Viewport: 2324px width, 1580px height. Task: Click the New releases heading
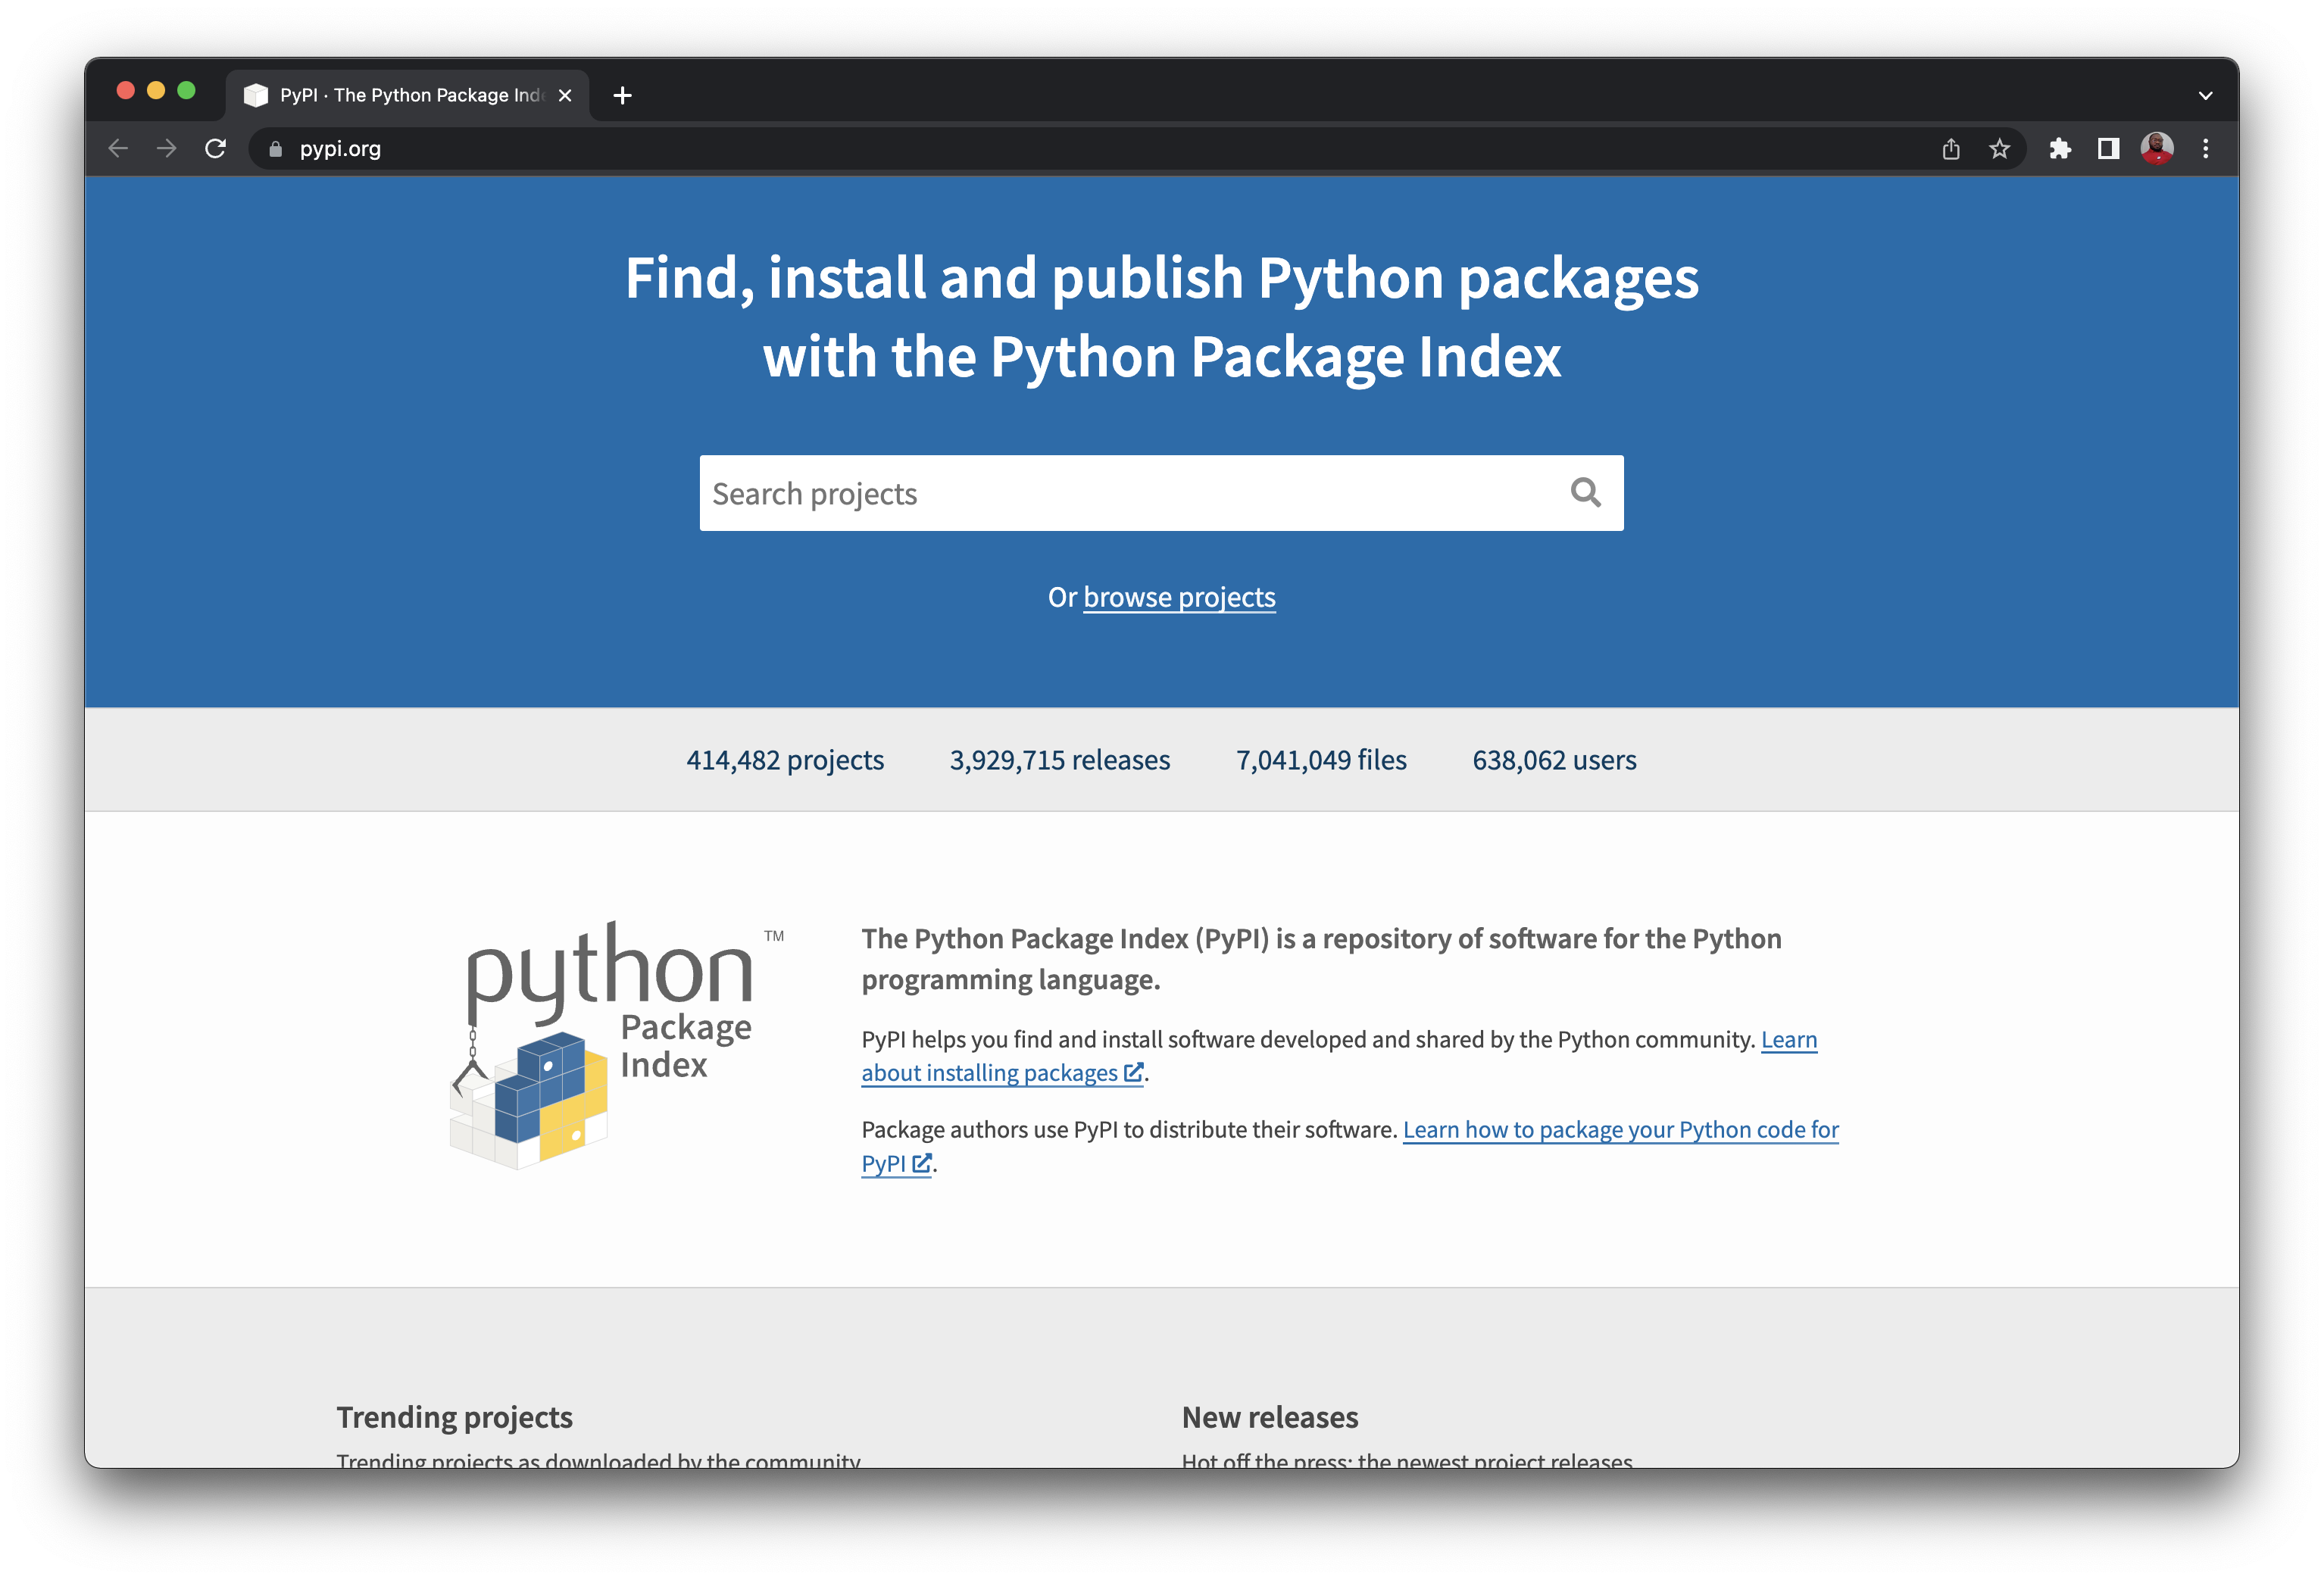1270,1417
